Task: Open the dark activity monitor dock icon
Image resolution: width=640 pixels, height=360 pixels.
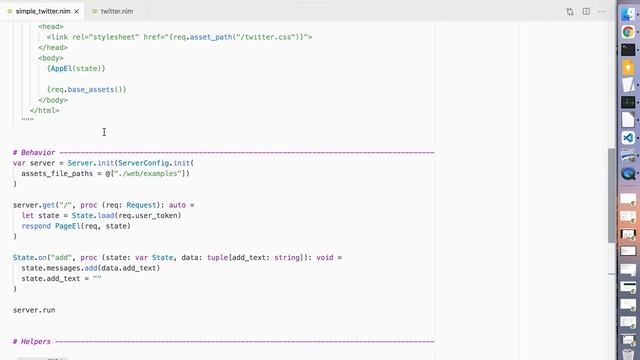Action: 628,102
